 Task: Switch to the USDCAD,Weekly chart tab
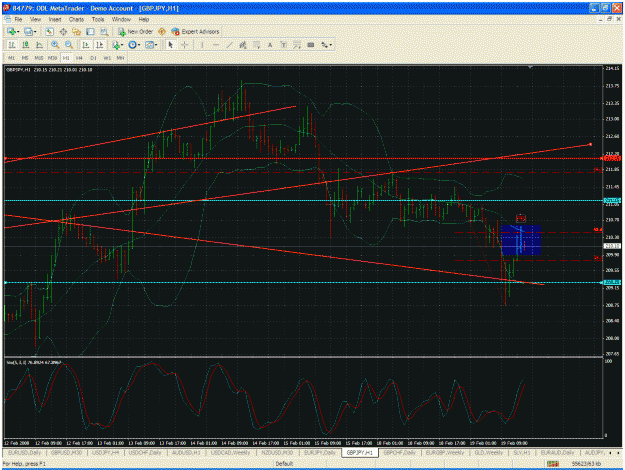pos(230,453)
